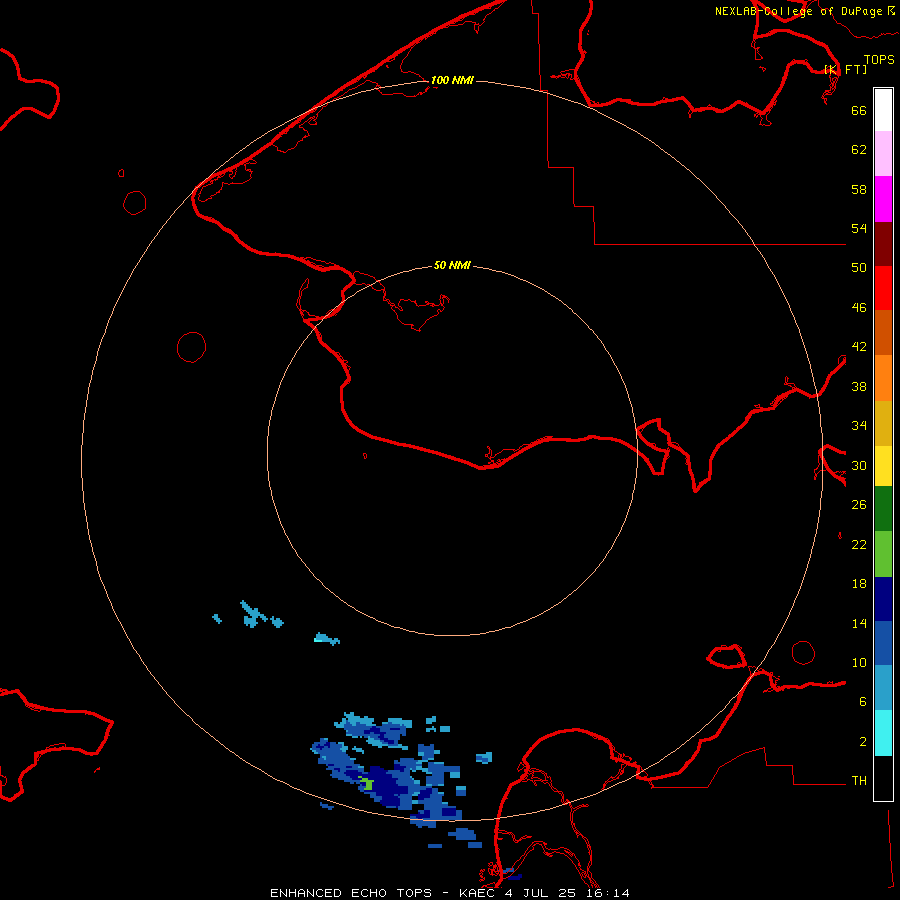900x900 pixels.
Task: Click the orange 42 kft legend swatch
Action: tap(883, 378)
